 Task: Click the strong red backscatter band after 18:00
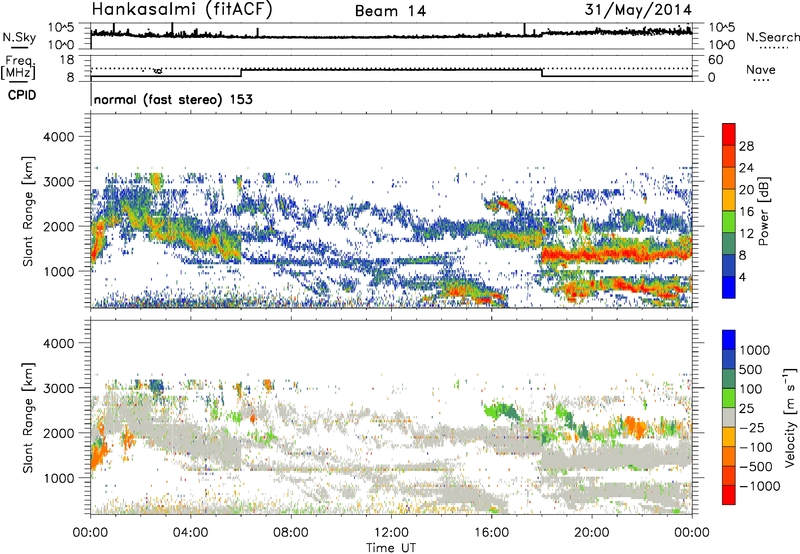click(616, 253)
